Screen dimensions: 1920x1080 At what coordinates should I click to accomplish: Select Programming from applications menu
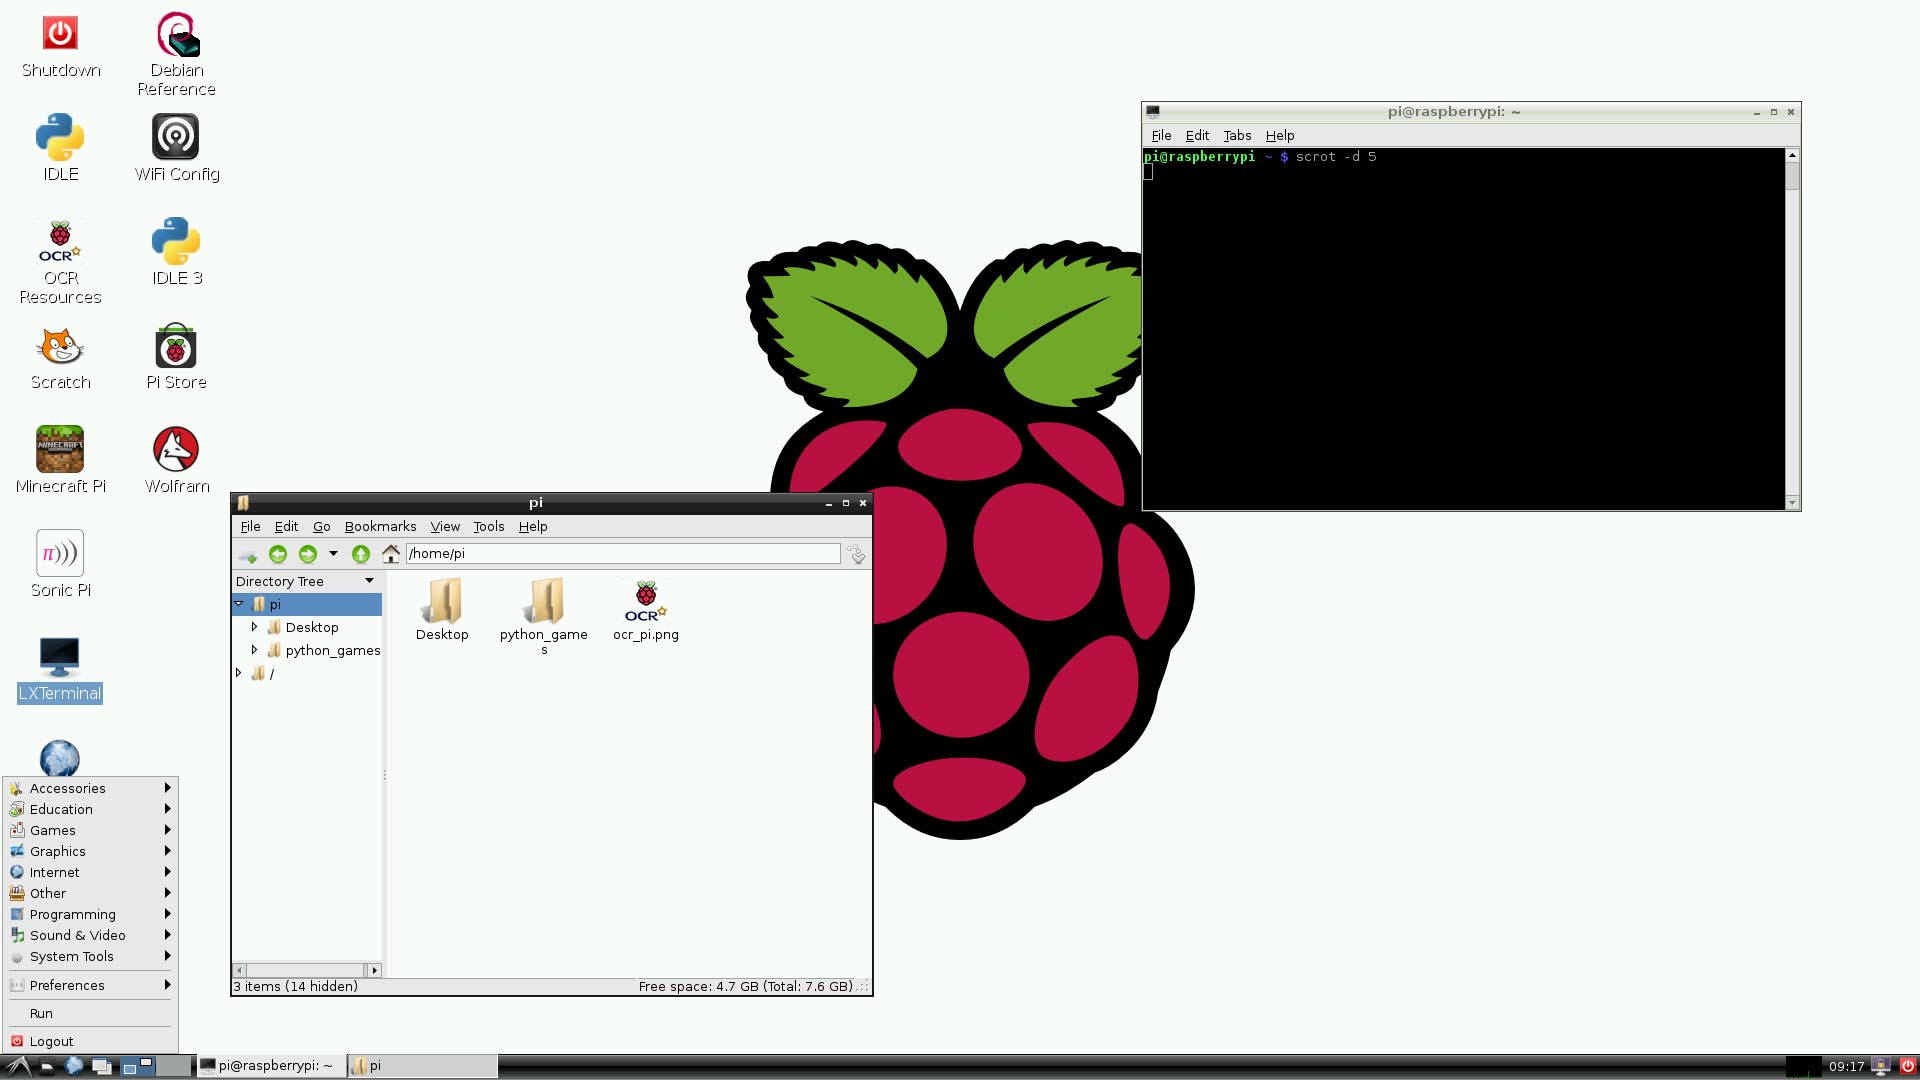coord(73,914)
